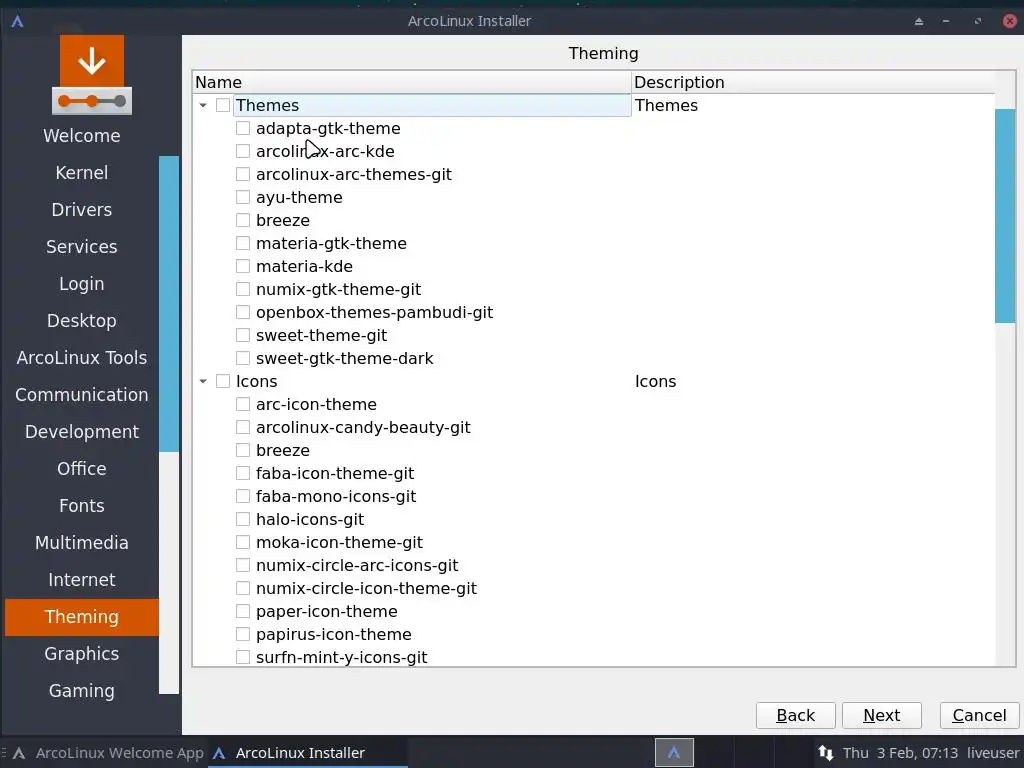Go to the Graphics step

82,654
